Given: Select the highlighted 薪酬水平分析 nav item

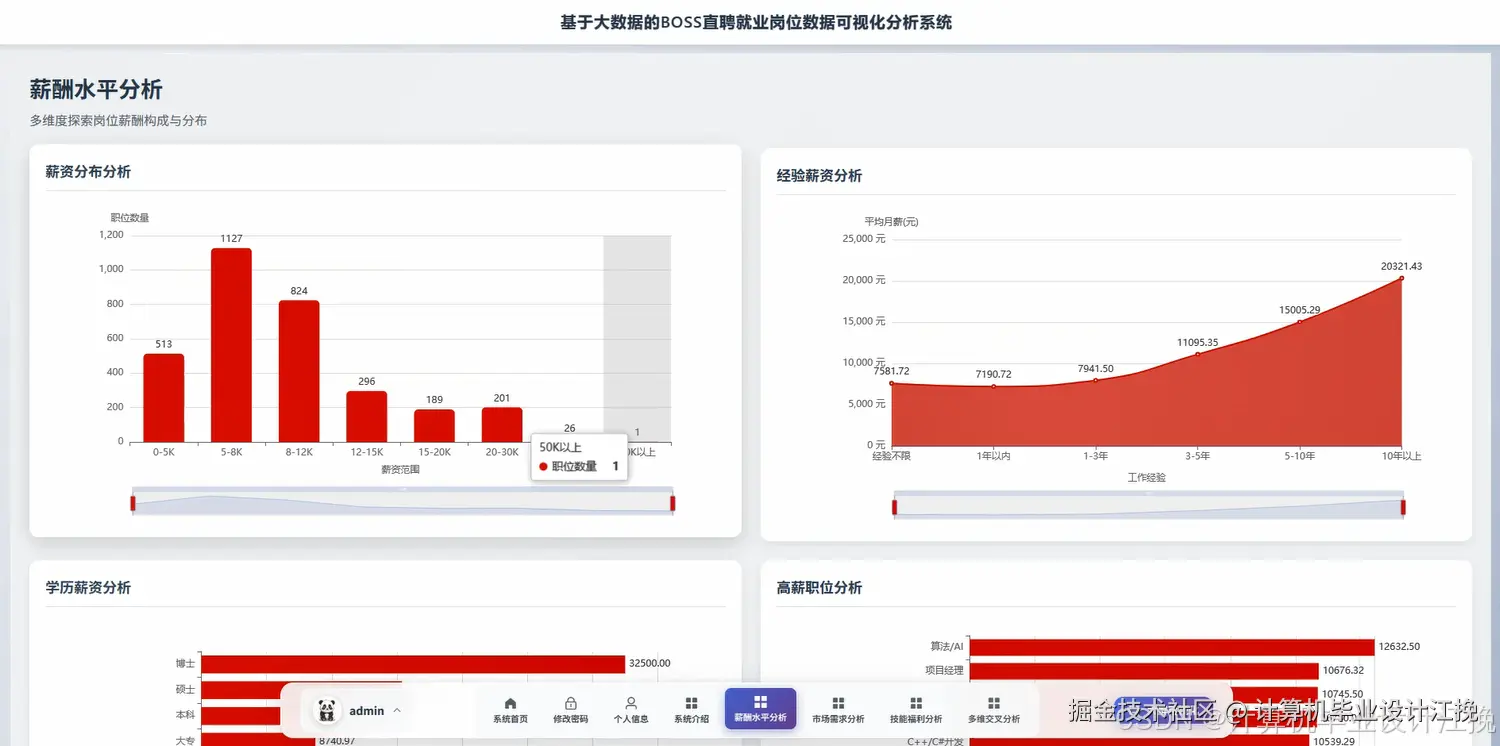Looking at the screenshot, I should click(760, 709).
